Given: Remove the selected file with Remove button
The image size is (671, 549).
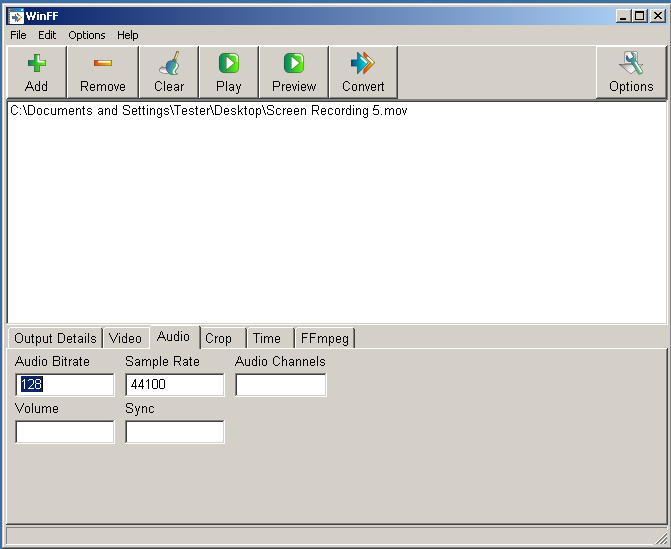Looking at the screenshot, I should [x=103, y=72].
